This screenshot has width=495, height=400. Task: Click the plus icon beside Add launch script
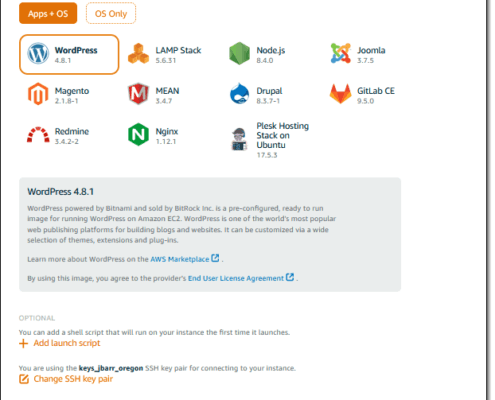click(x=23, y=343)
